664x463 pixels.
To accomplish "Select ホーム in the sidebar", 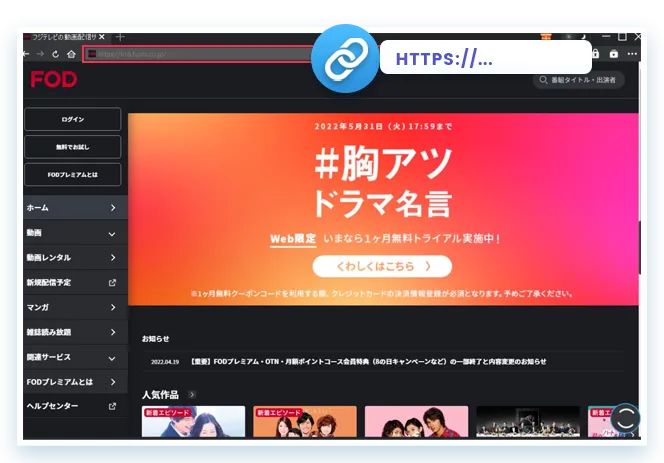I will 75,208.
